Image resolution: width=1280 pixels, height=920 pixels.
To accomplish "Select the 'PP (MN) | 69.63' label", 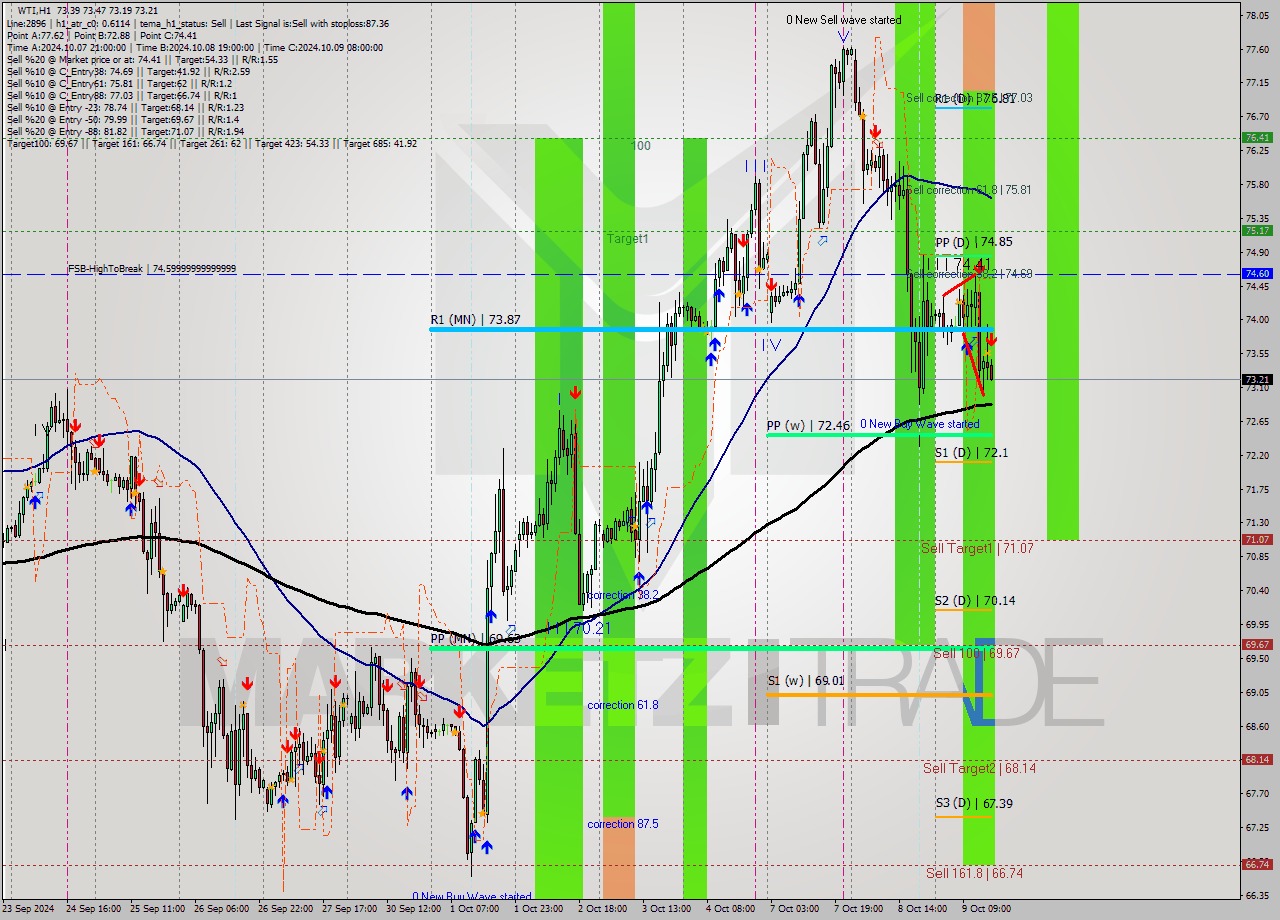I will pos(475,638).
